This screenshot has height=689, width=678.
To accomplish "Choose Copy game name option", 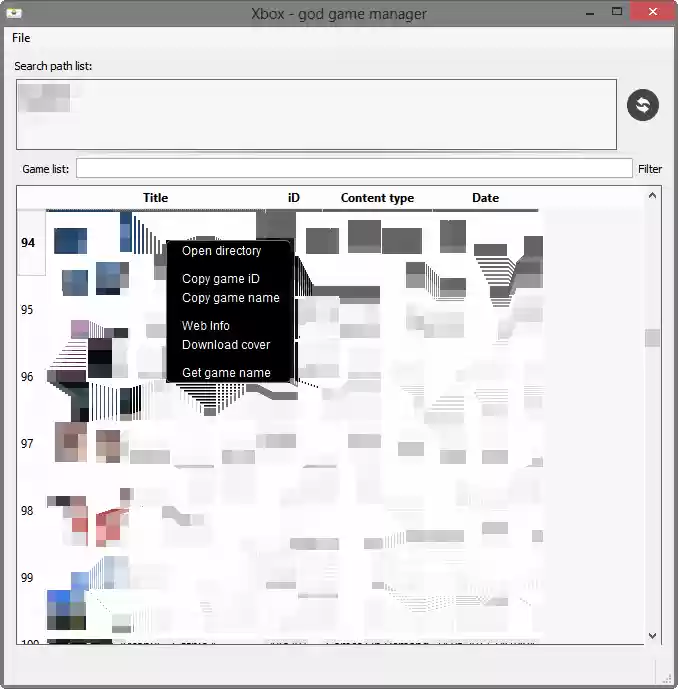I will pyautogui.click(x=231, y=298).
